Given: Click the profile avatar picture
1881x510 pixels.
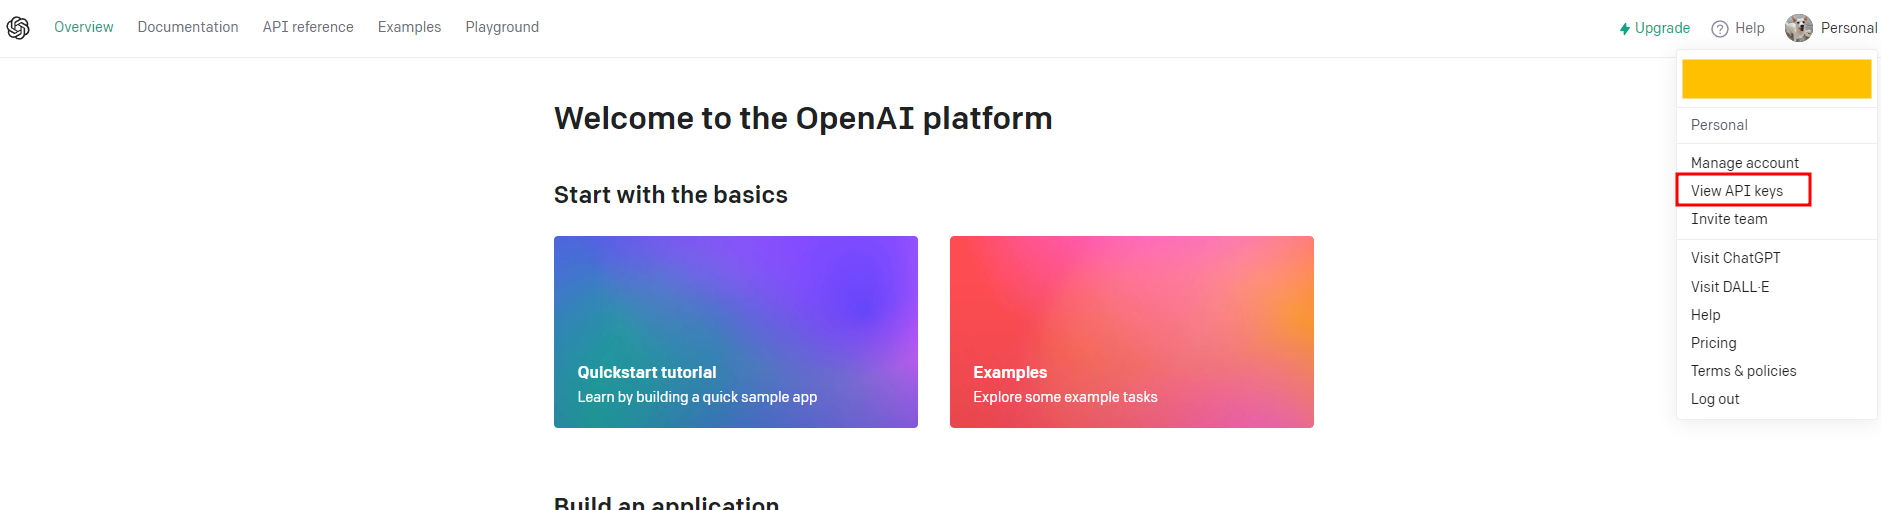Looking at the screenshot, I should coord(1799,28).
